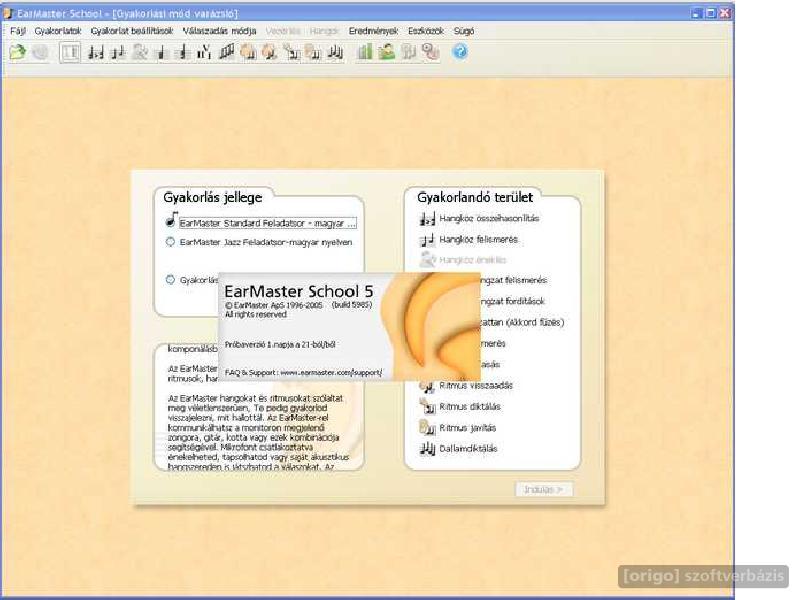Choose Hangköz felismerés practice area
The height and width of the screenshot is (600, 800).
click(x=468, y=239)
